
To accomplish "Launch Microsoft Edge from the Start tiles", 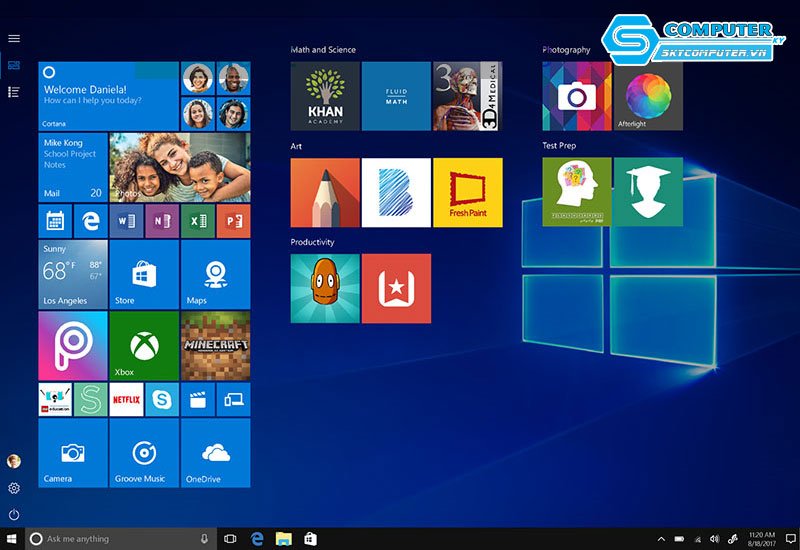I will click(x=91, y=221).
